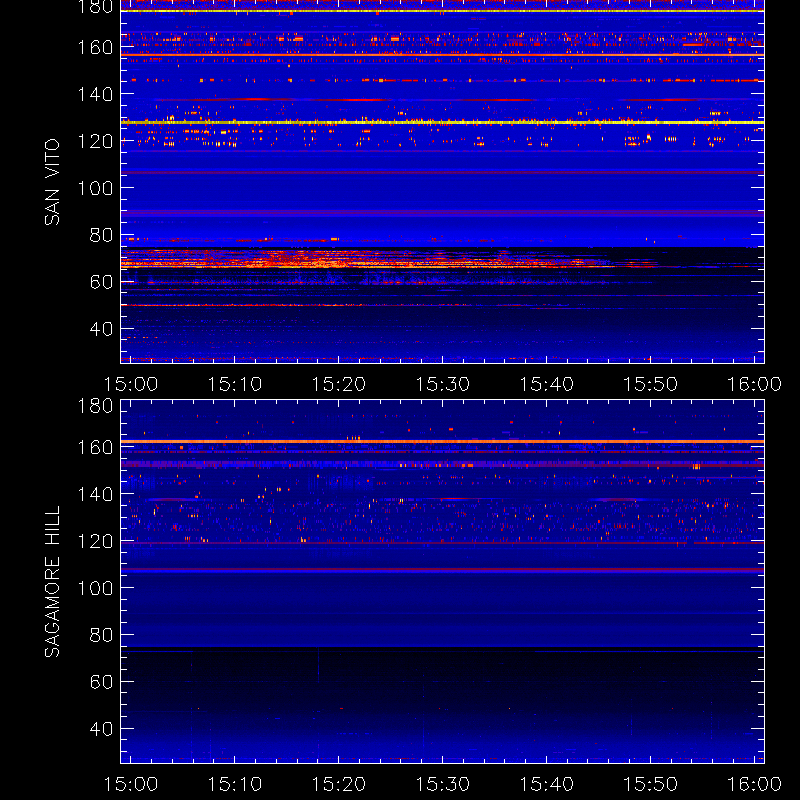Viewport: 800px width, 800px height.
Task: Click the SAN VITO vertical axis title
Action: click(52, 182)
